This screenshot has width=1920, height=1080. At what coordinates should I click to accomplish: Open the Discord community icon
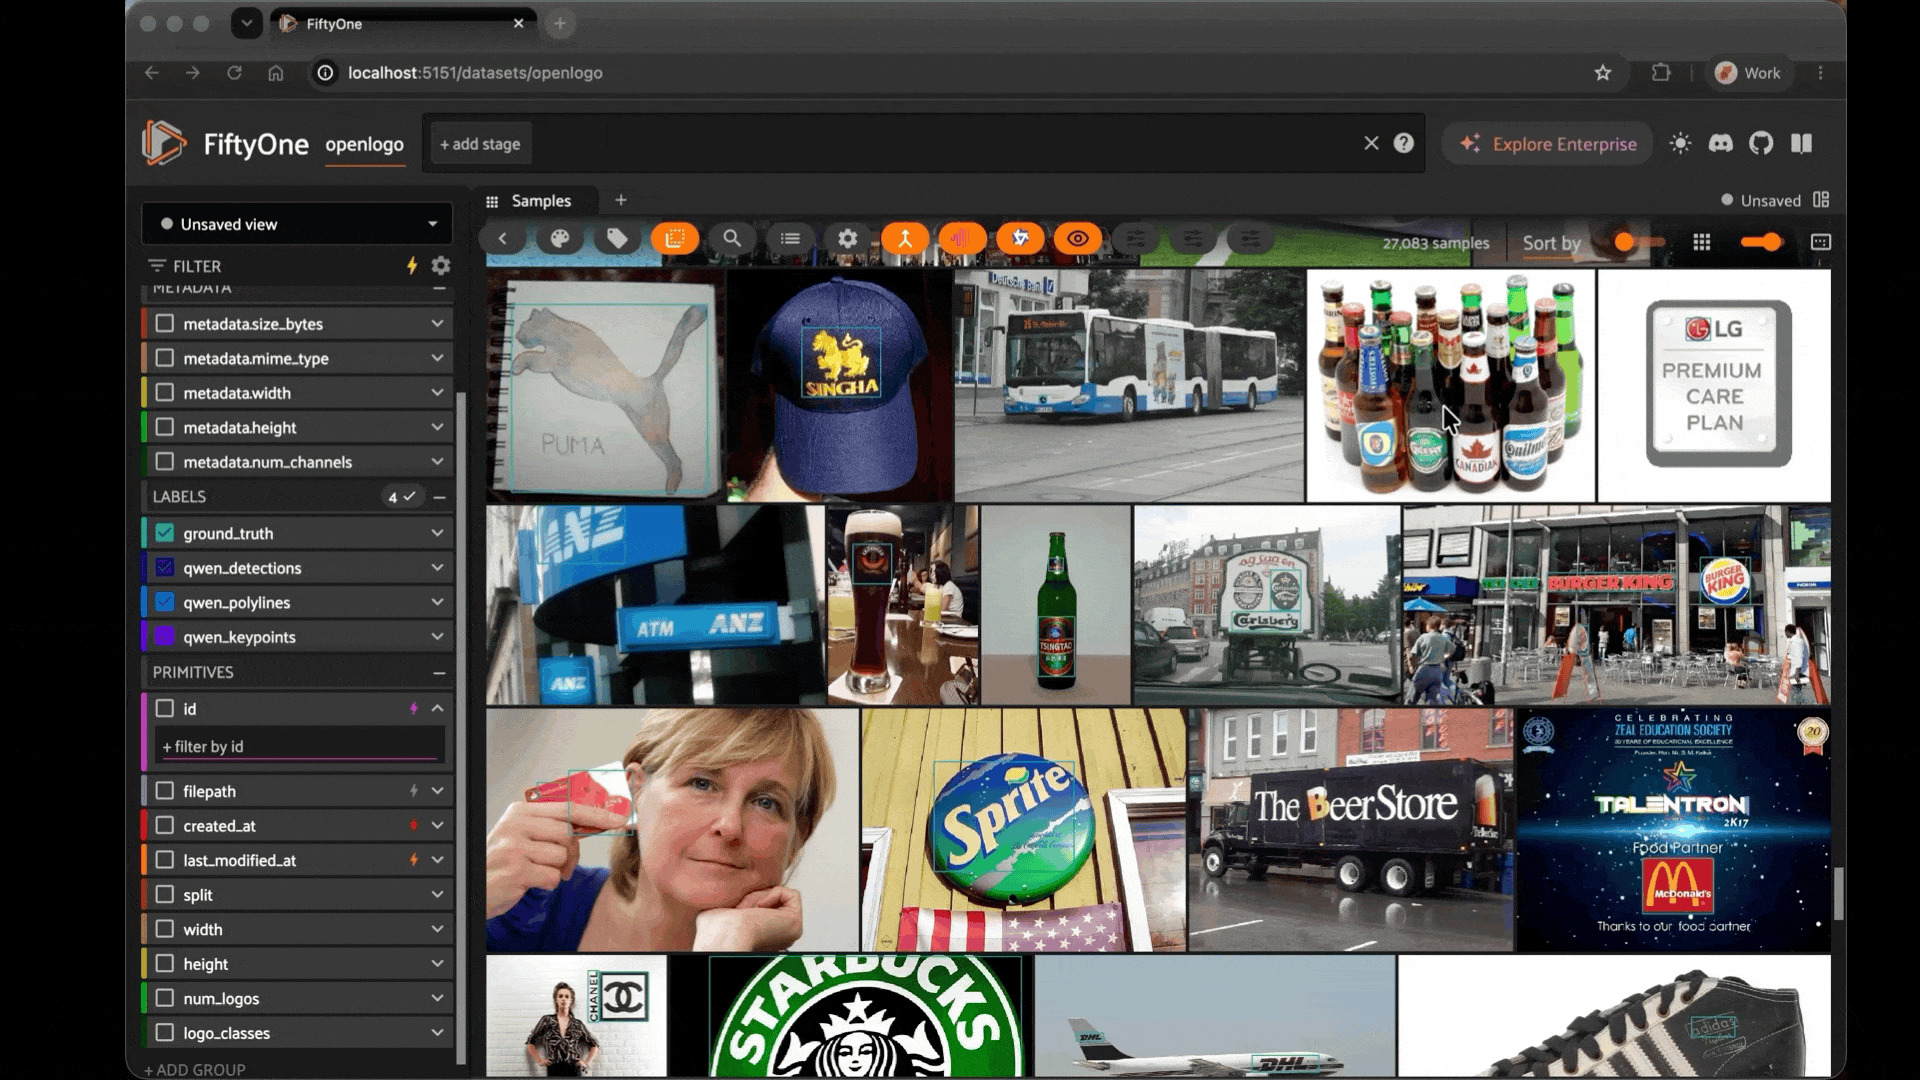[x=1721, y=143]
